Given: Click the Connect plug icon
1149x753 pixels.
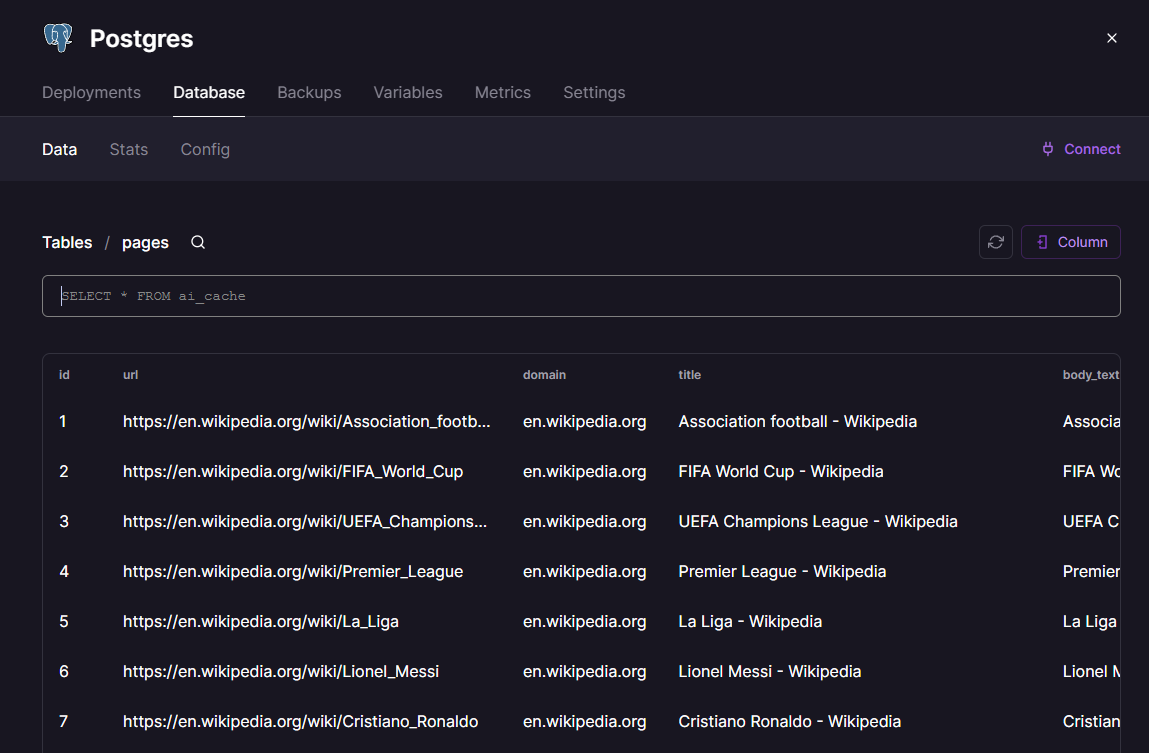Looking at the screenshot, I should pyautogui.click(x=1047, y=149).
